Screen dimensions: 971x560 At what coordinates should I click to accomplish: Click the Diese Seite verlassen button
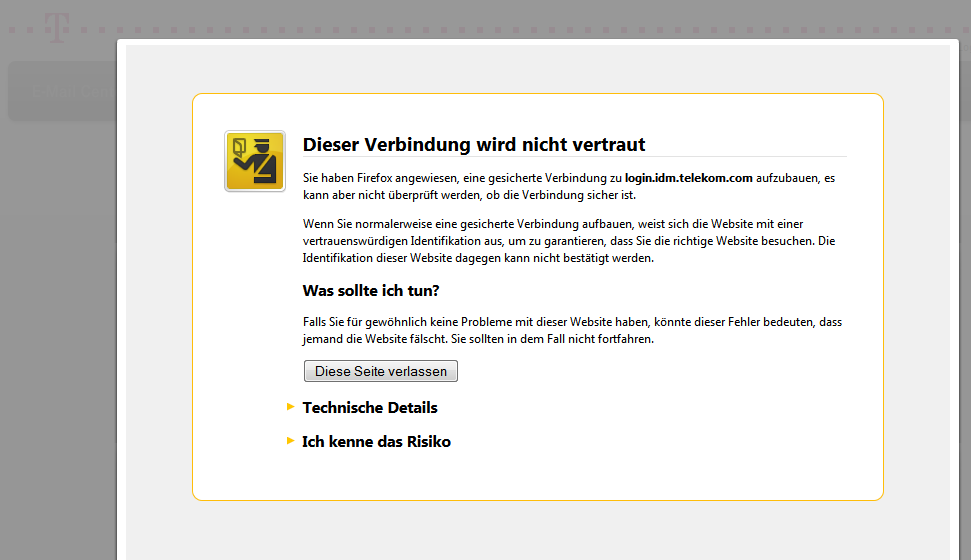point(381,371)
